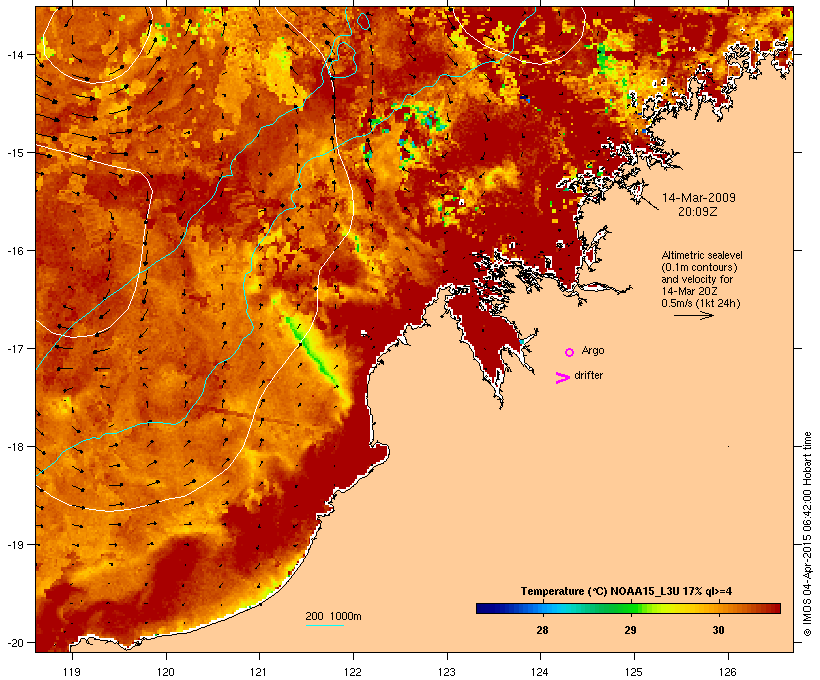Click longitude axis label 124
This screenshot has width=820, height=680.
tap(540, 672)
